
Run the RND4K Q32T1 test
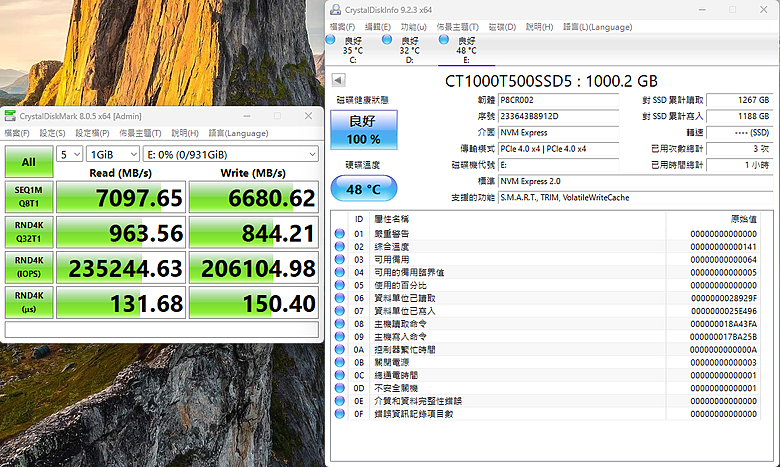click(29, 232)
